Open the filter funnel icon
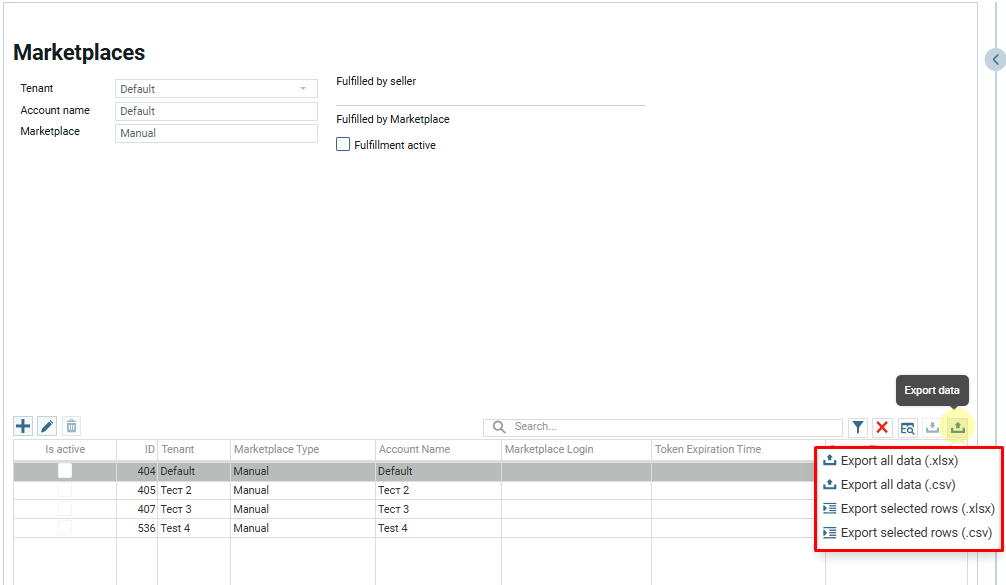 tap(858, 428)
